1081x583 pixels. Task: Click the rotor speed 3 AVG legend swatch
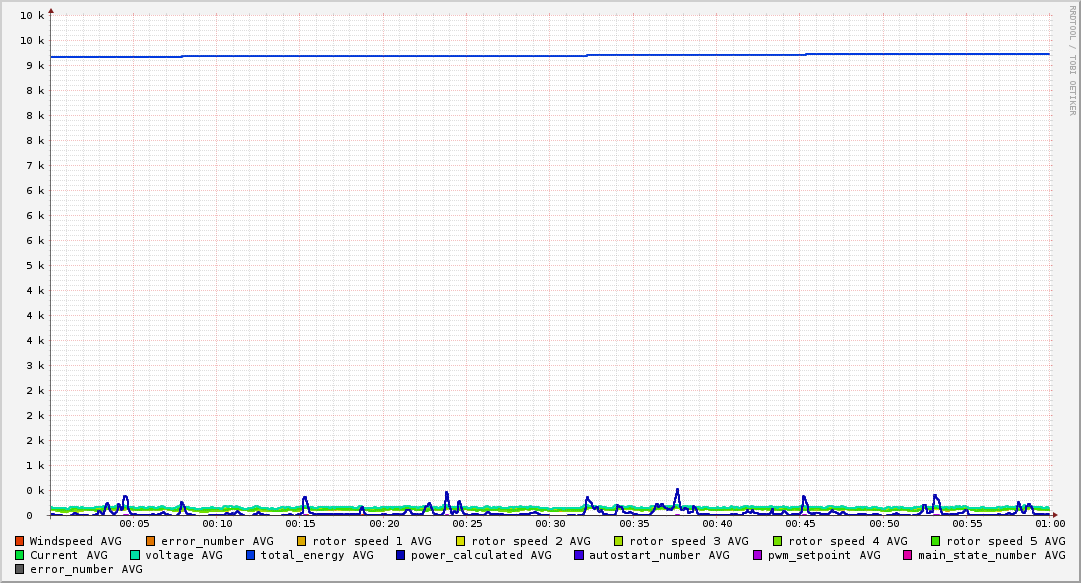click(x=619, y=541)
